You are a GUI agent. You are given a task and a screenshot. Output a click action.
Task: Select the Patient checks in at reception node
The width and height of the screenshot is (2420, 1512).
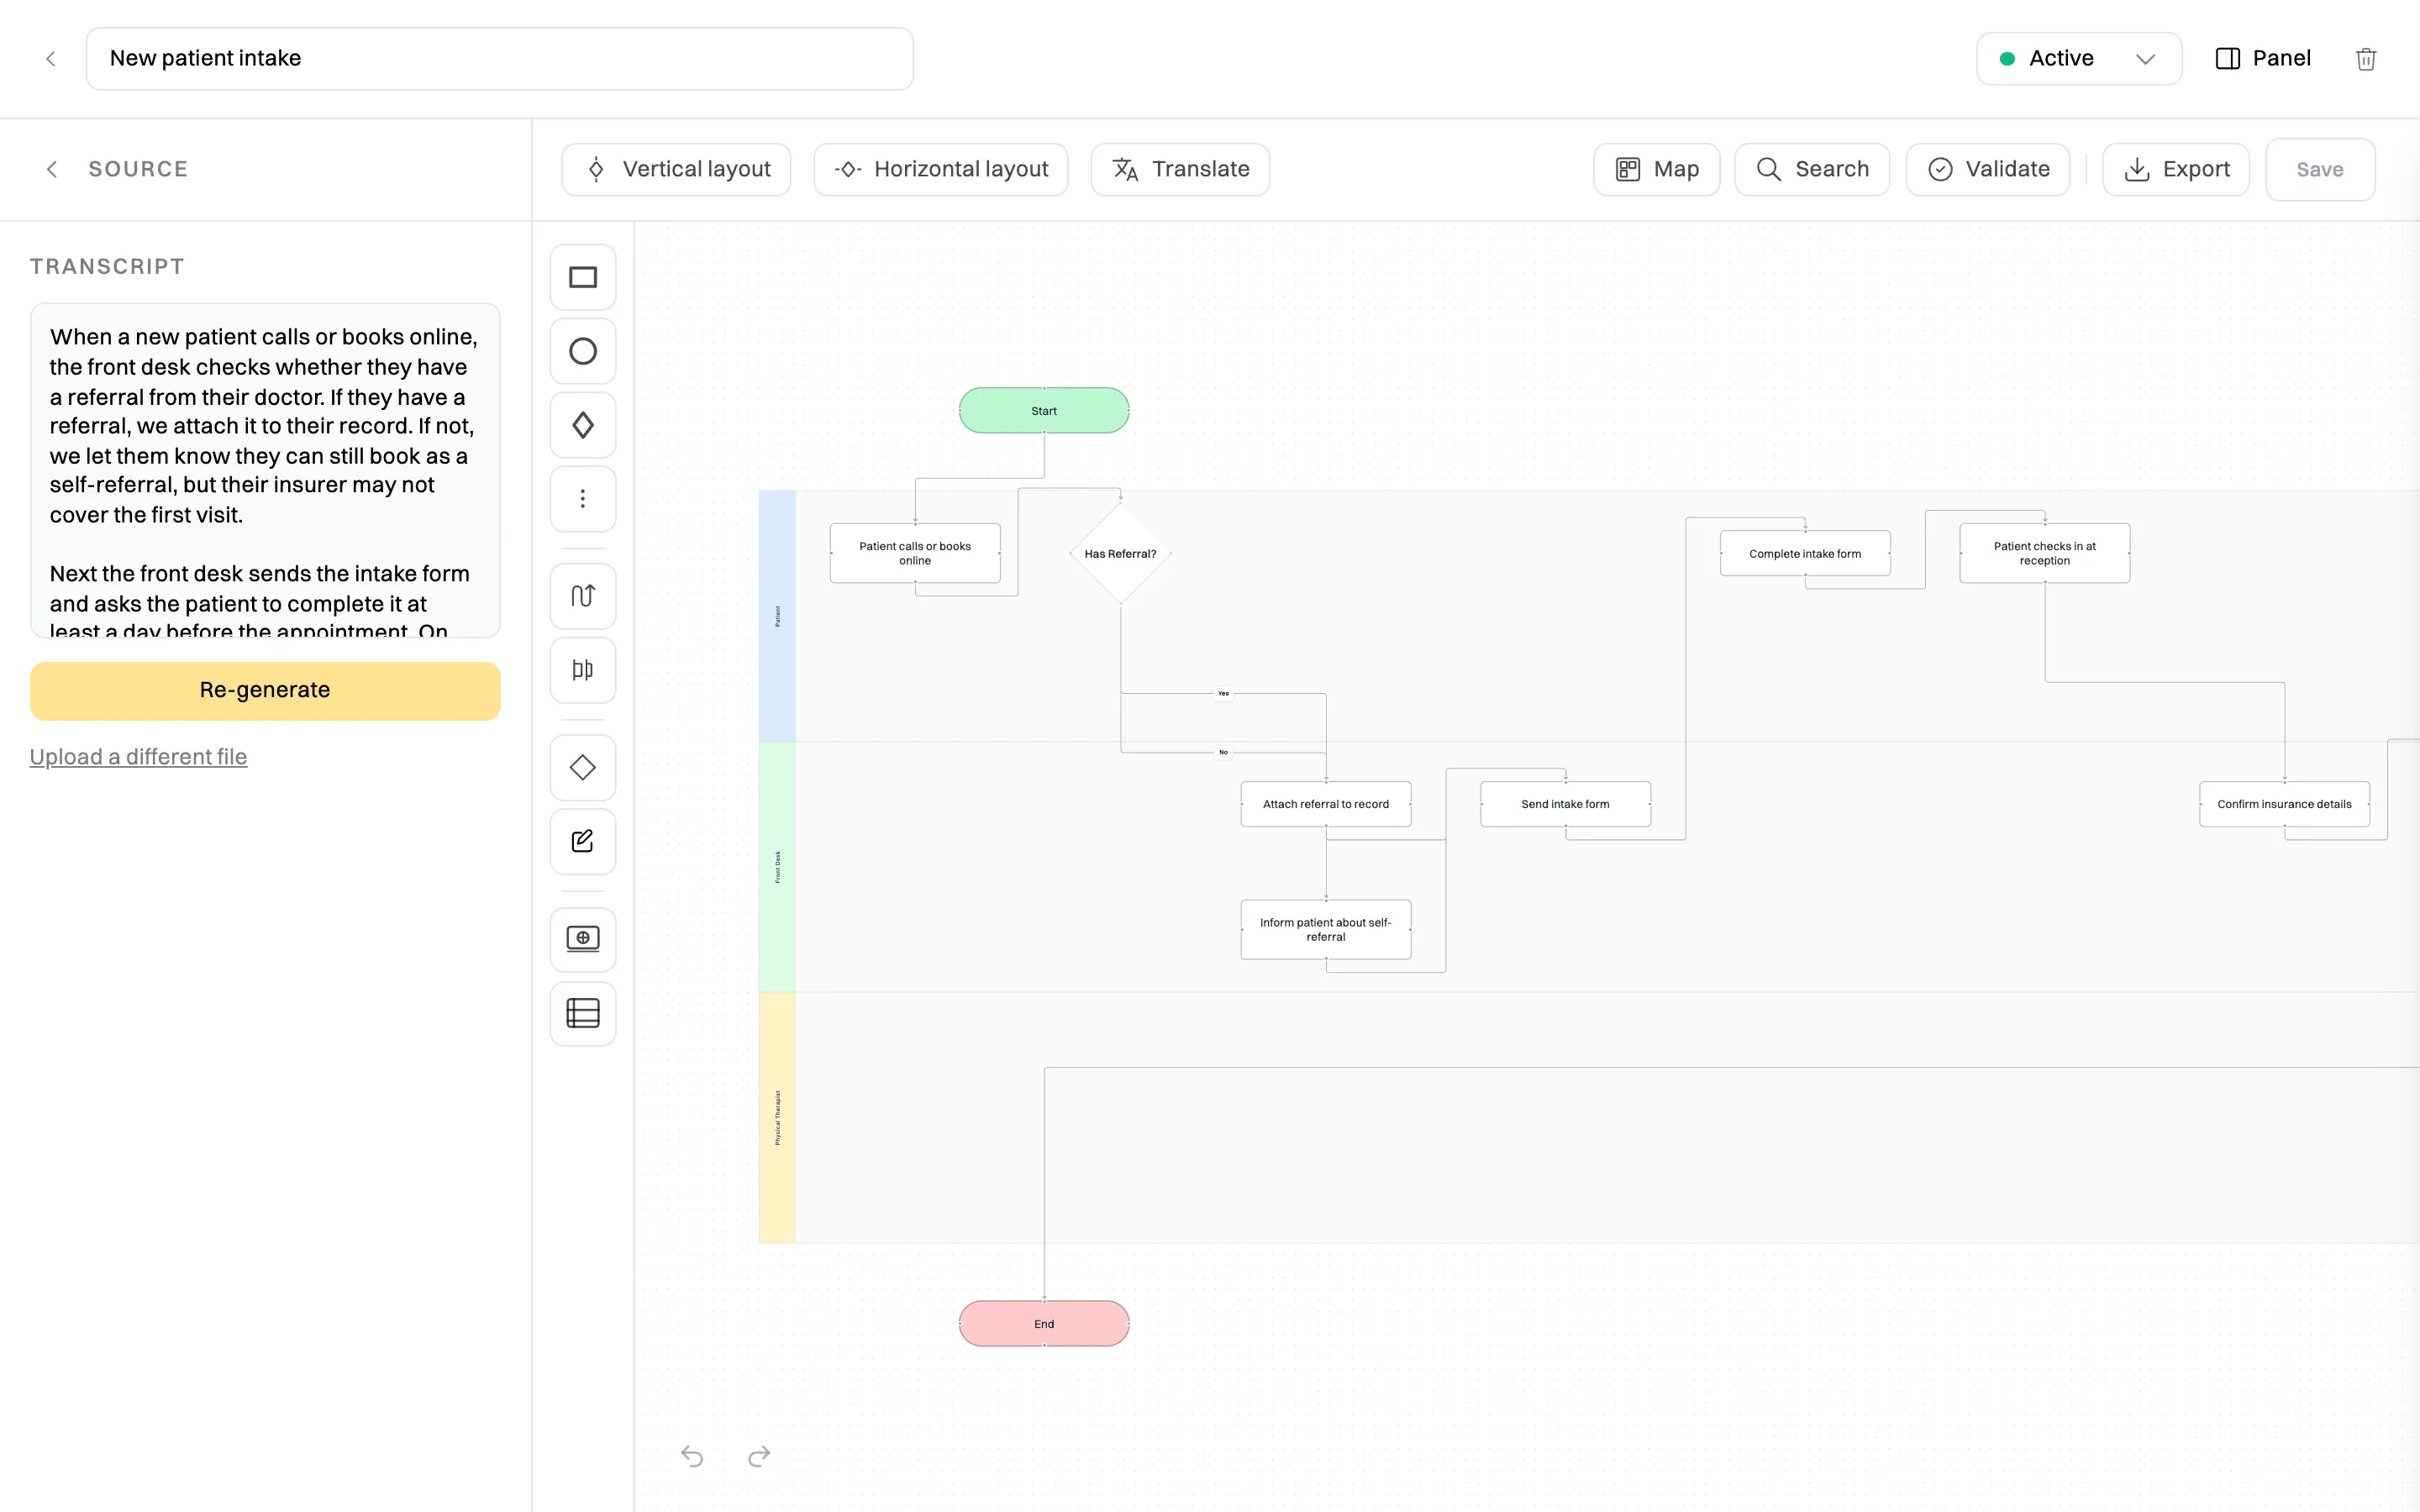(x=2045, y=553)
